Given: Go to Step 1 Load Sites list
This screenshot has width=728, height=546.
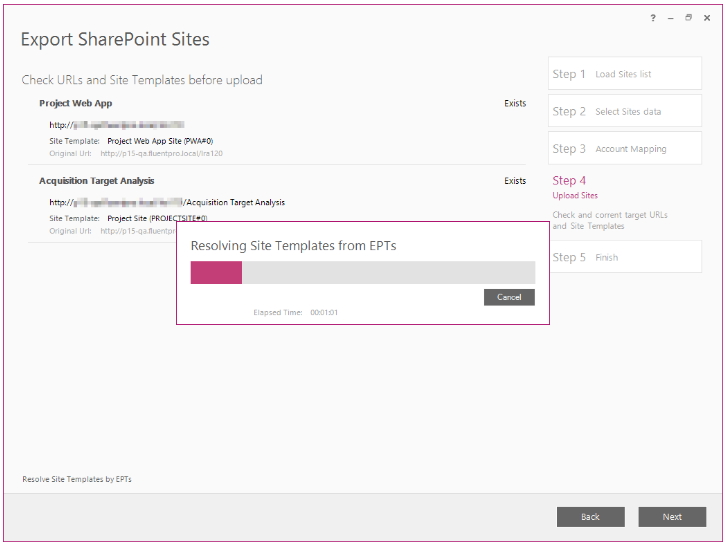Looking at the screenshot, I should click(x=624, y=73).
